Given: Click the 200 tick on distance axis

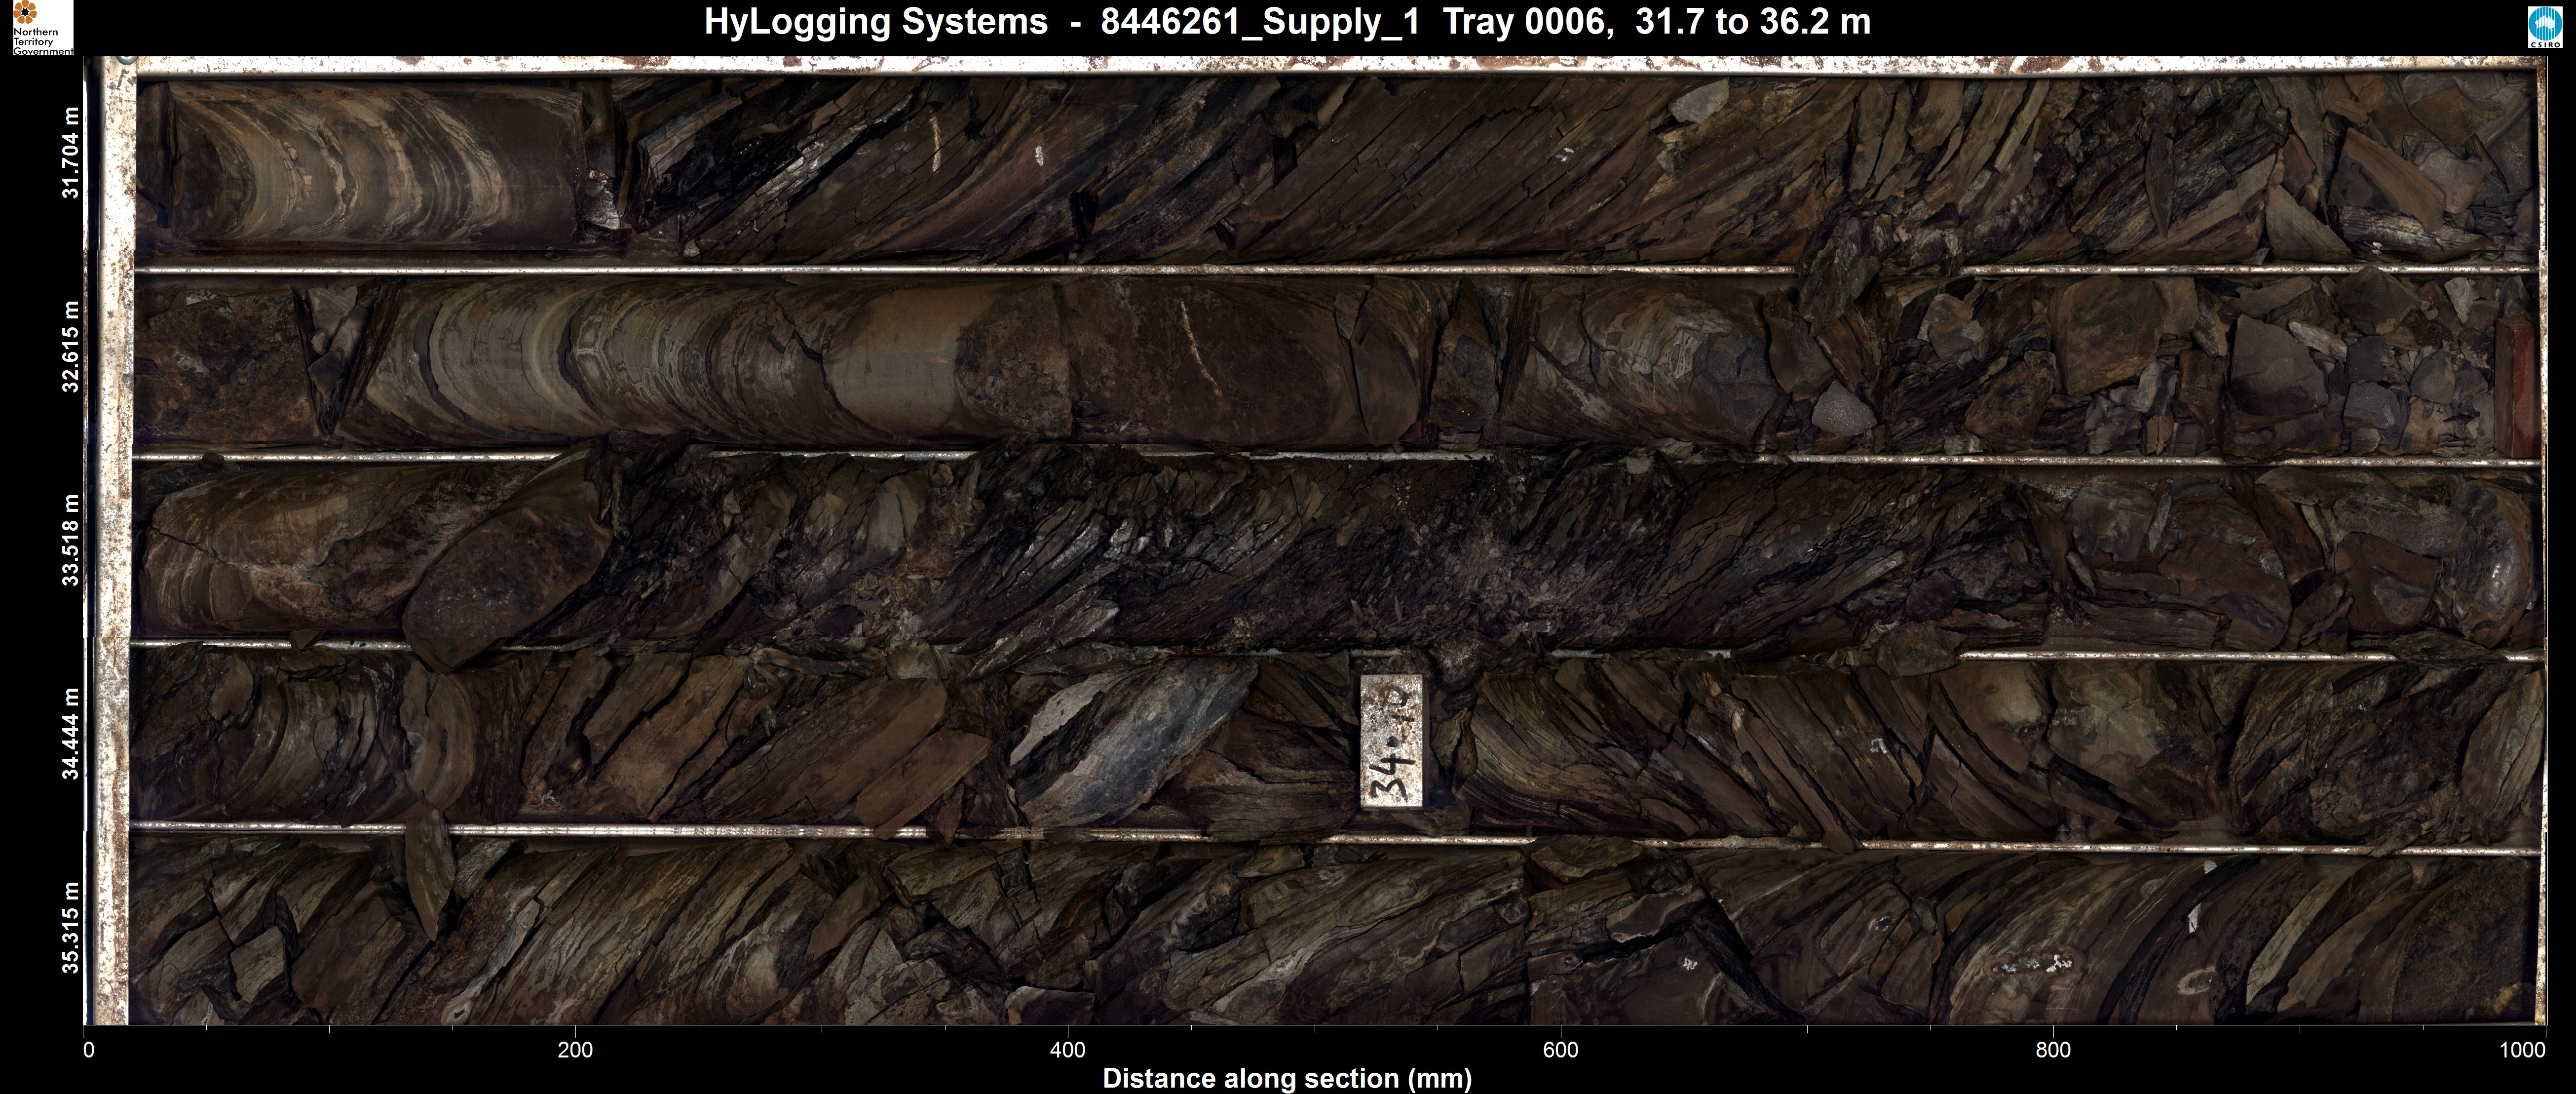Looking at the screenshot, I should coord(575,1050).
